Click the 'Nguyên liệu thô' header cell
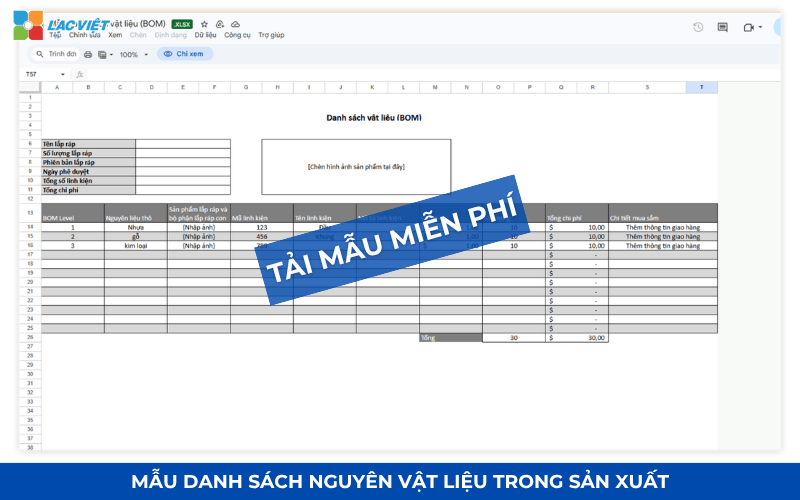The height and width of the screenshot is (500, 800). [x=136, y=213]
